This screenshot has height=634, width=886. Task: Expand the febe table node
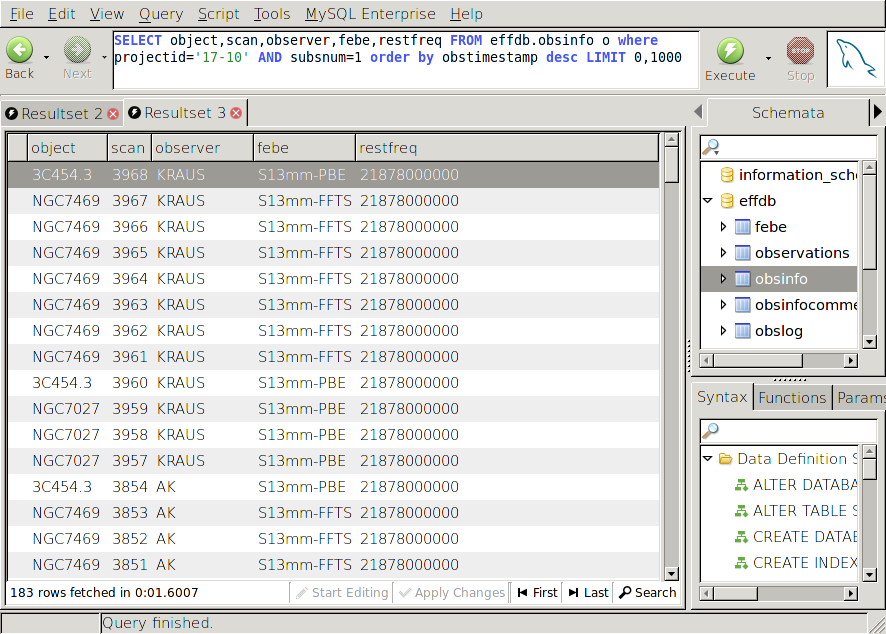(723, 227)
